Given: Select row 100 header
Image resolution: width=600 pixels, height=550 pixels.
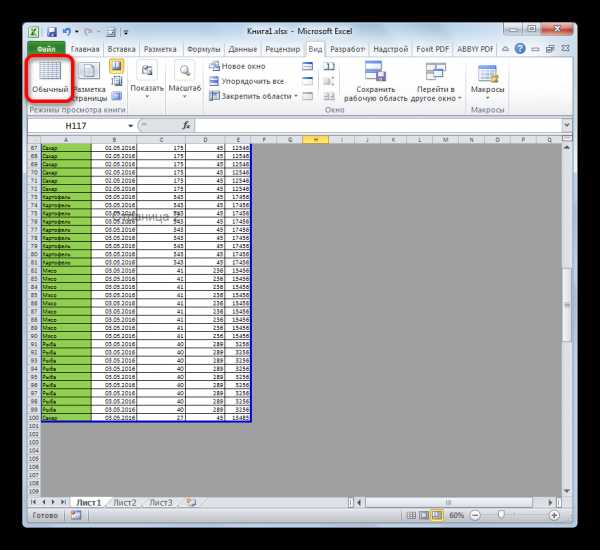Looking at the screenshot, I should coord(34,418).
